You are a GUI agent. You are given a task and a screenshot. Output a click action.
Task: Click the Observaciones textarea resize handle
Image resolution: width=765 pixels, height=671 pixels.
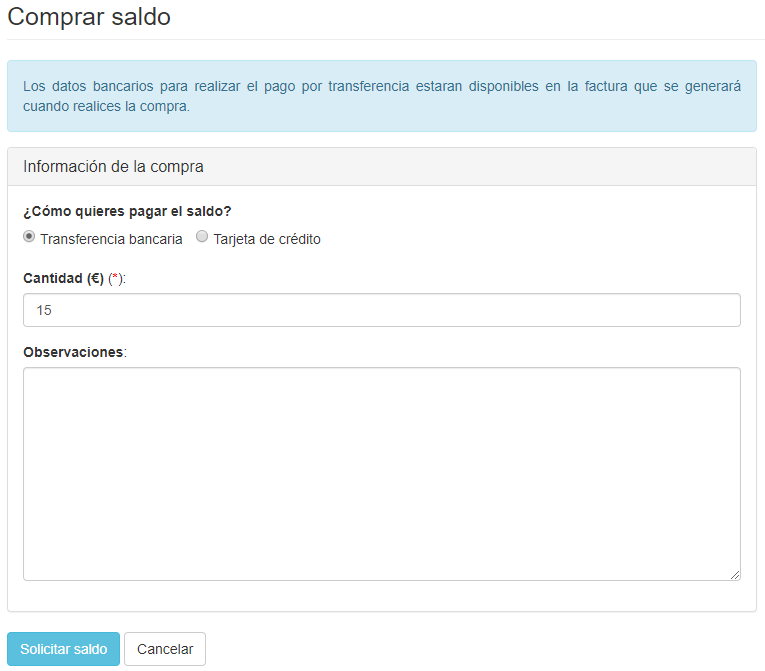(x=735, y=575)
